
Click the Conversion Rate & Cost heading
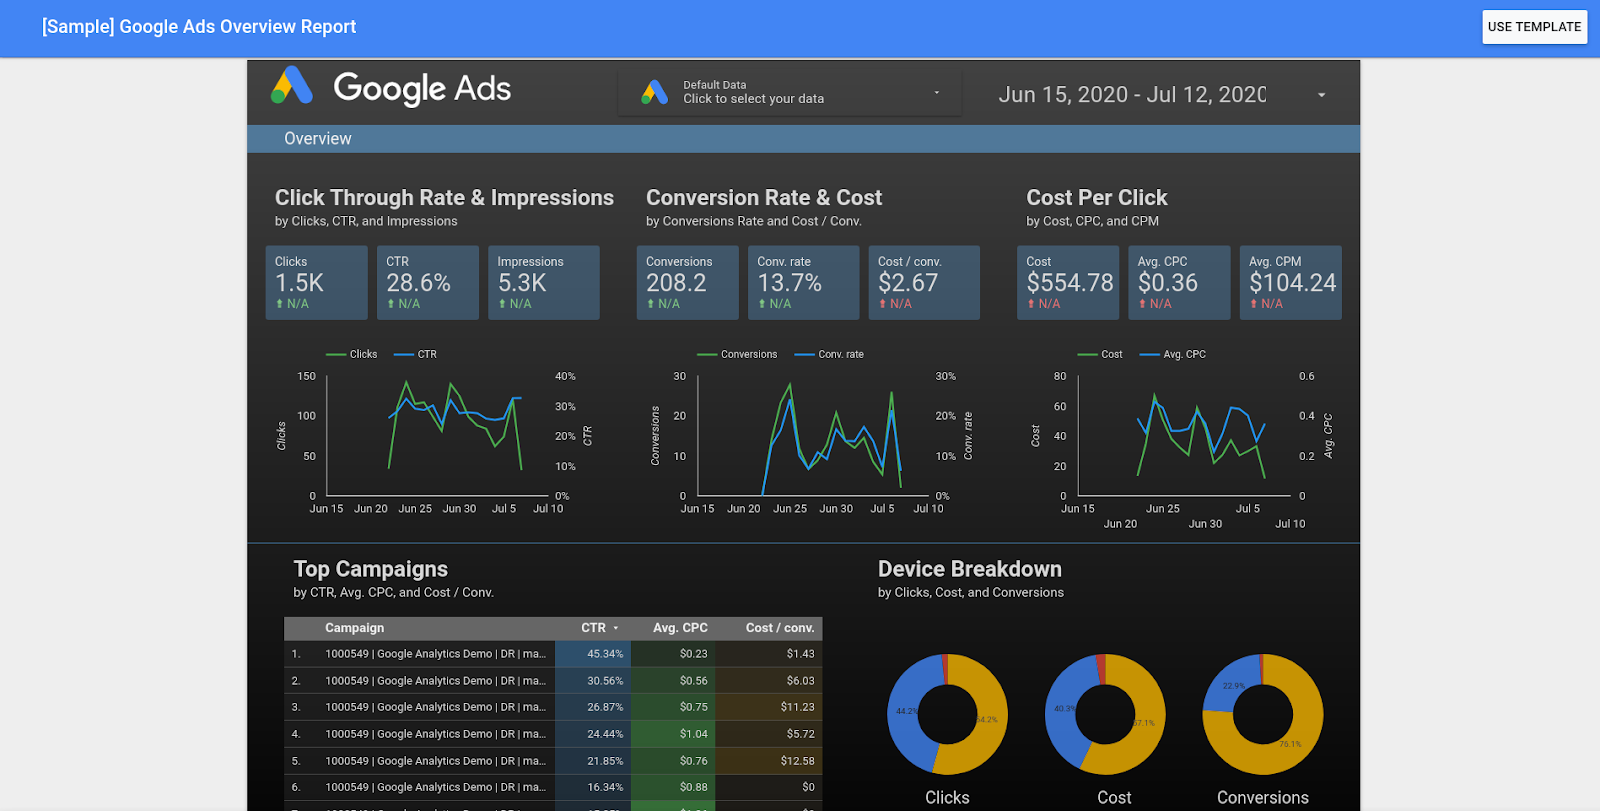click(764, 198)
